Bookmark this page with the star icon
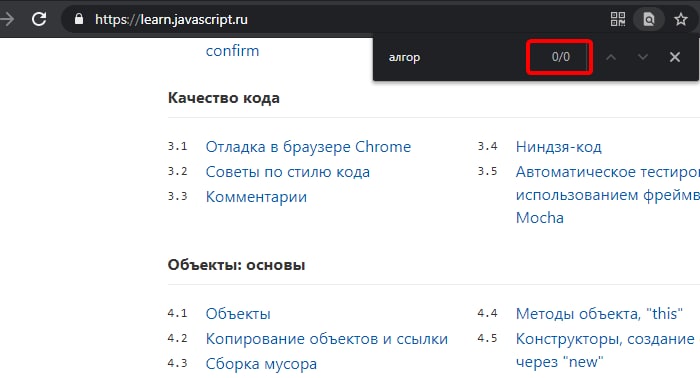This screenshot has width=700, height=378. 681,19
